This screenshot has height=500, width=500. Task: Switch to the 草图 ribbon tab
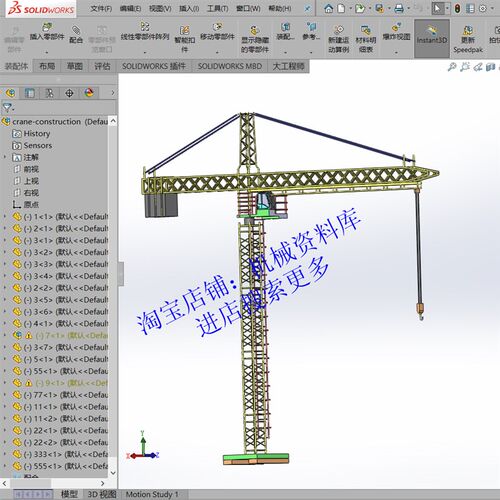tap(75, 66)
